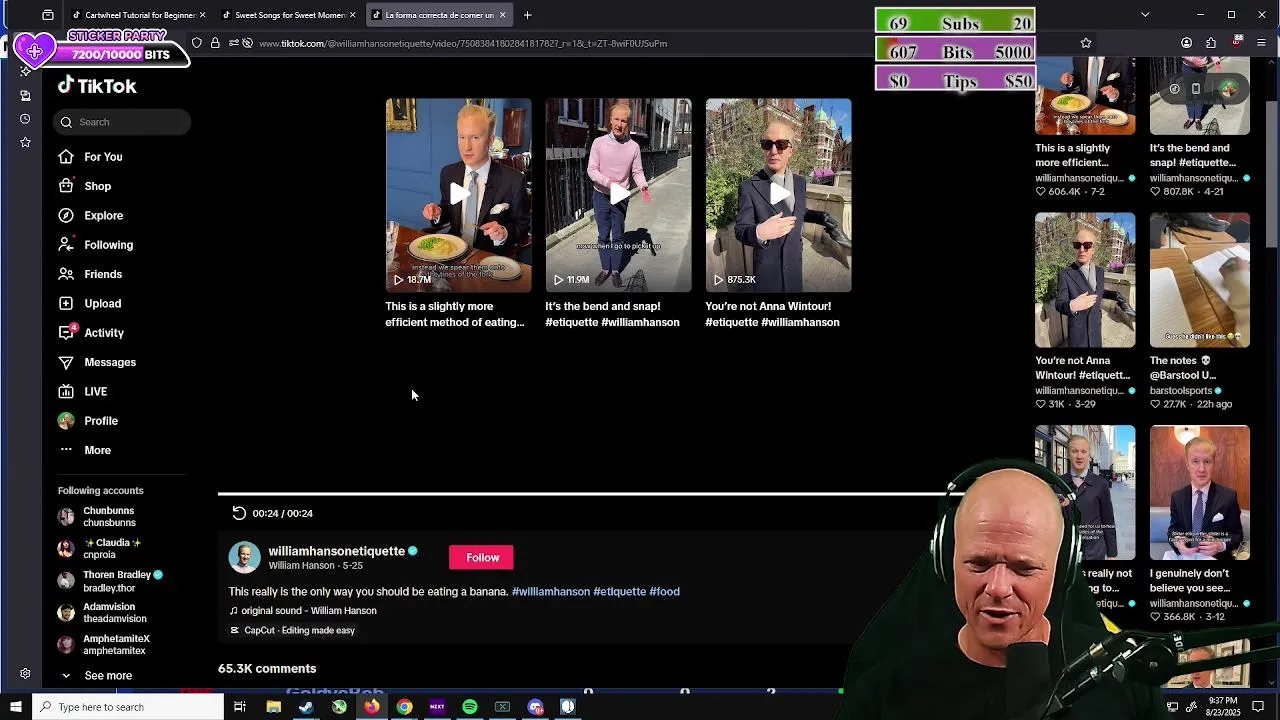The height and width of the screenshot is (720, 1280).
Task: Close the La forma correcta tab
Action: [503, 15]
